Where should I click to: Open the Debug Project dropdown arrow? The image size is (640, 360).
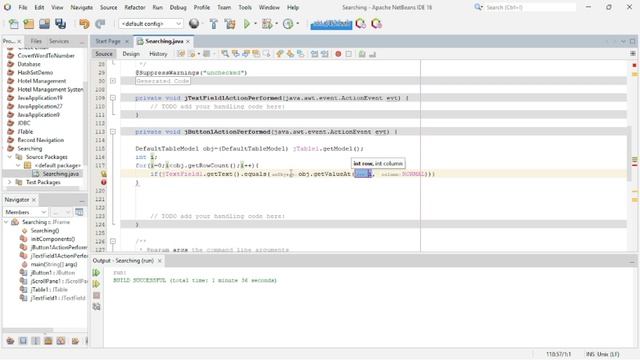pos(276,24)
